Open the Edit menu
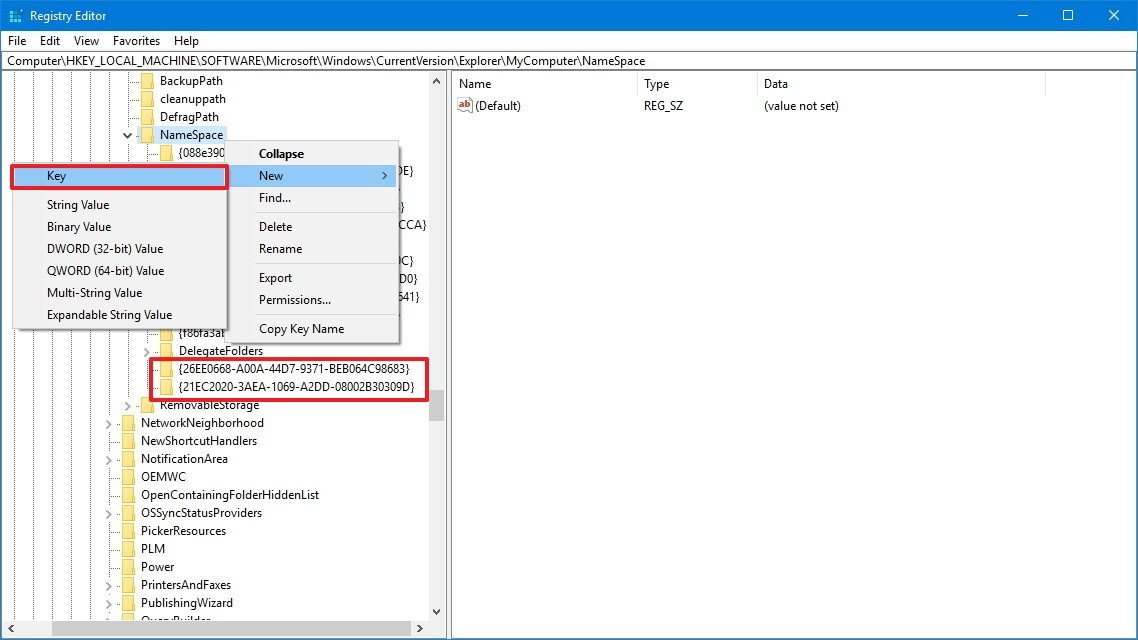This screenshot has width=1138, height=640. 50,41
